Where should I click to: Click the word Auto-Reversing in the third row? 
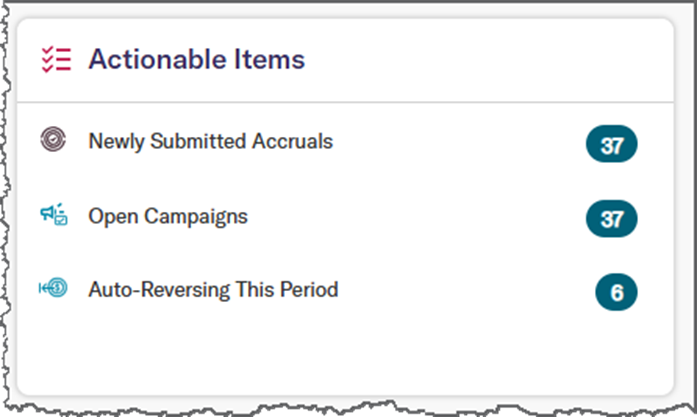(159, 290)
